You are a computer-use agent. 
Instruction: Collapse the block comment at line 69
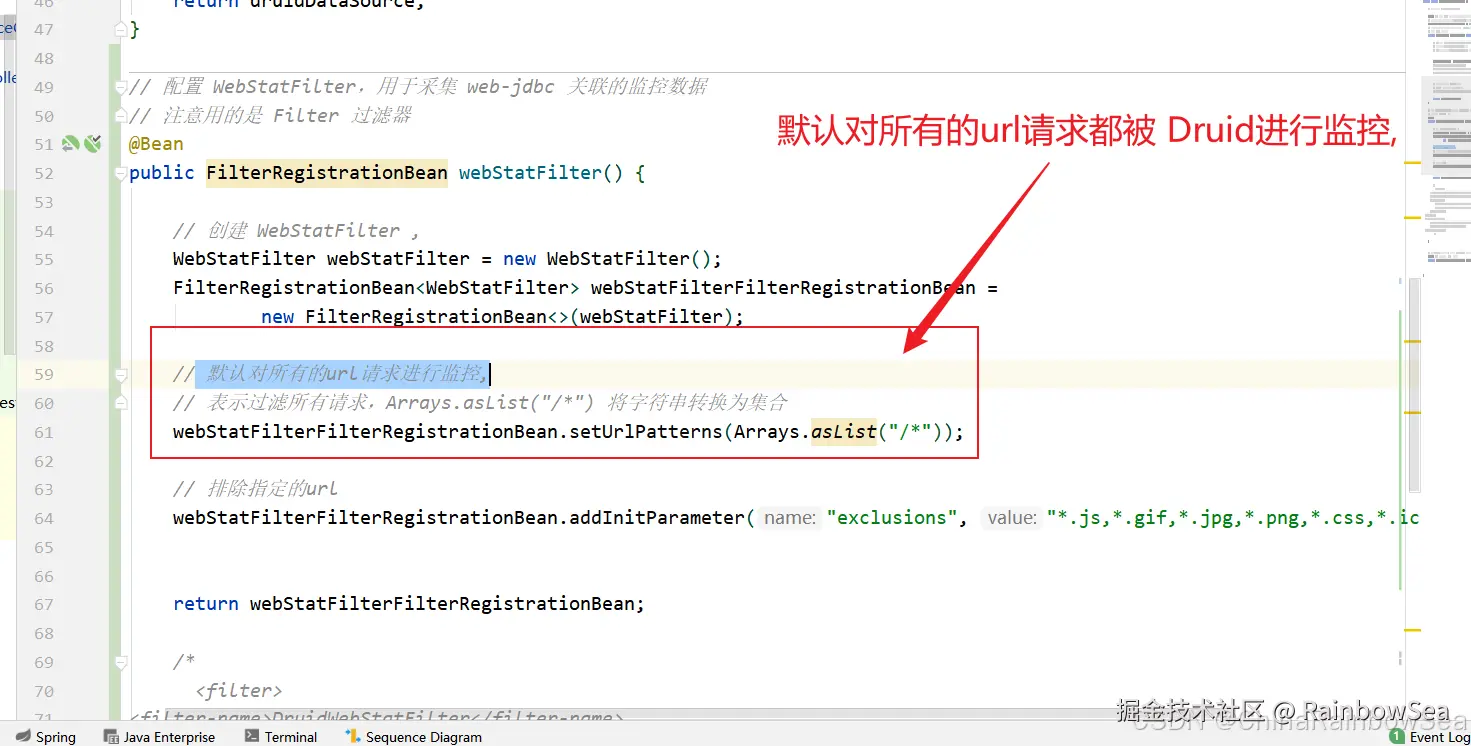[121, 662]
